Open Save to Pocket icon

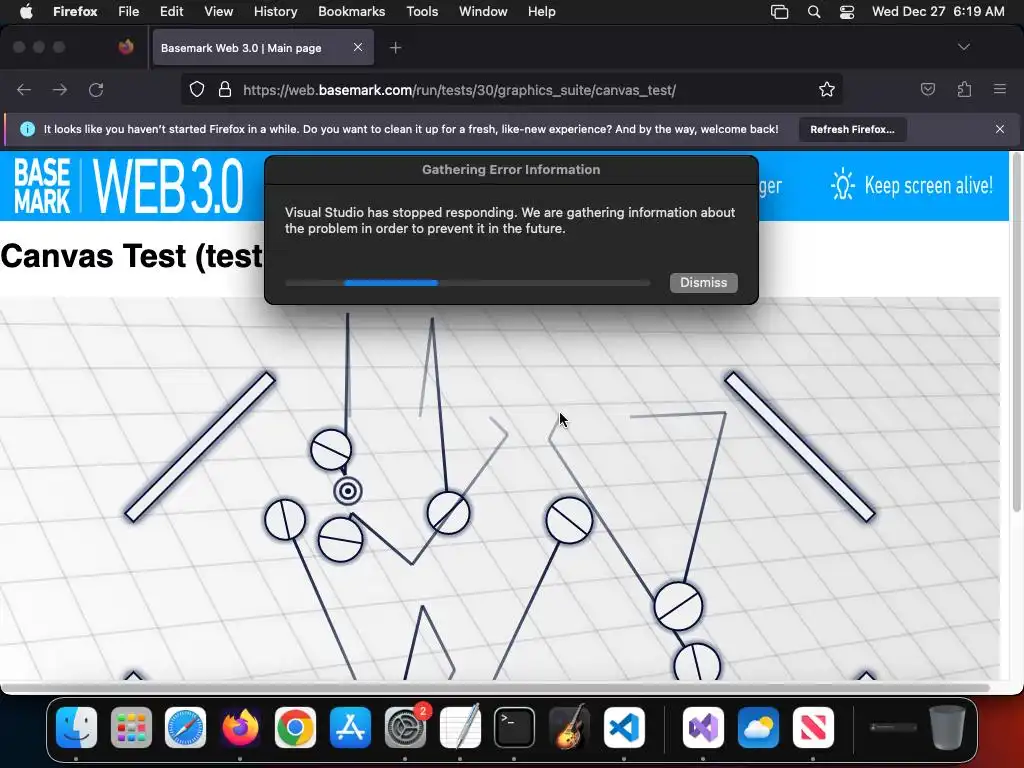tap(928, 89)
